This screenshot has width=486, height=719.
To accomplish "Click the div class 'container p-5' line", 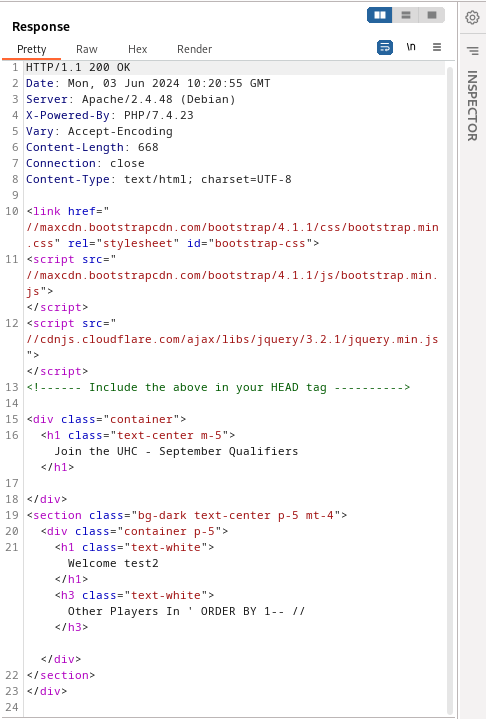I will (134, 531).
